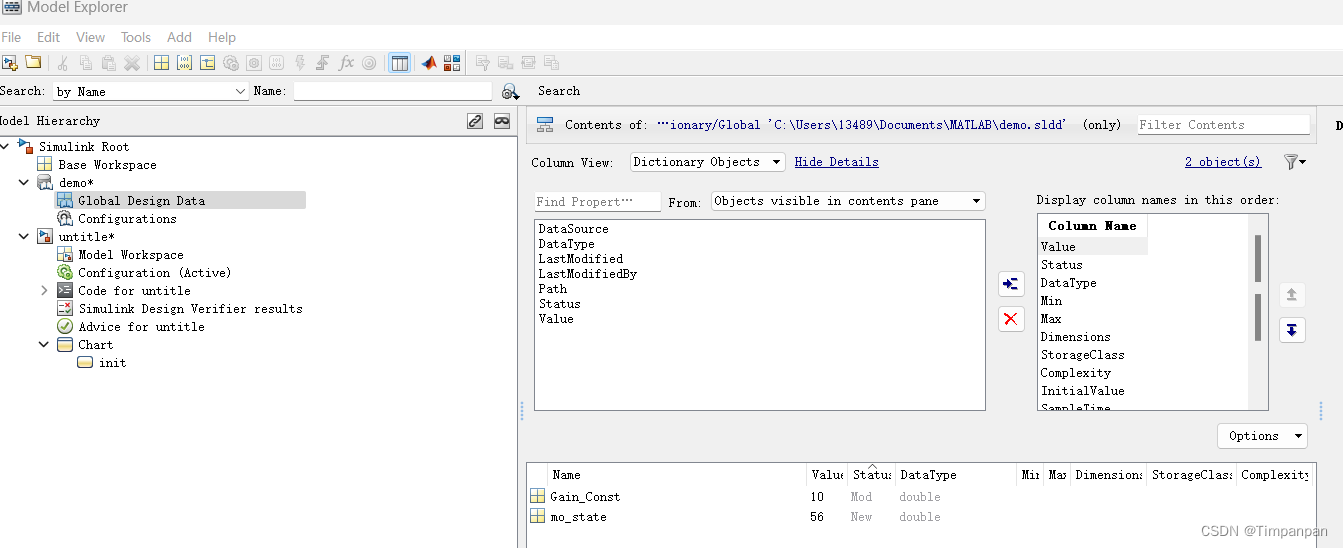Toggle the column details view toolbar icon

[399, 63]
